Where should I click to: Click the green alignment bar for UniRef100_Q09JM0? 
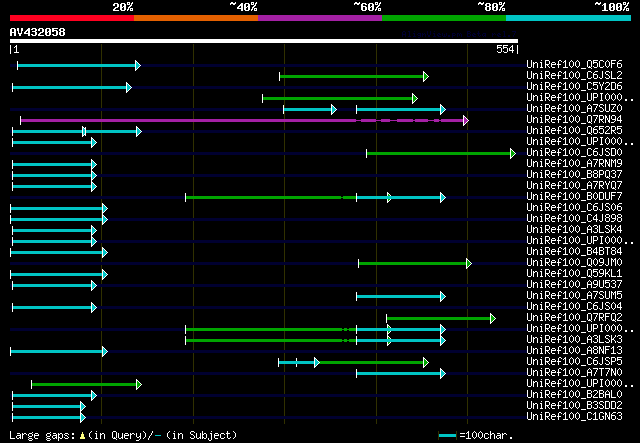click(x=415, y=264)
